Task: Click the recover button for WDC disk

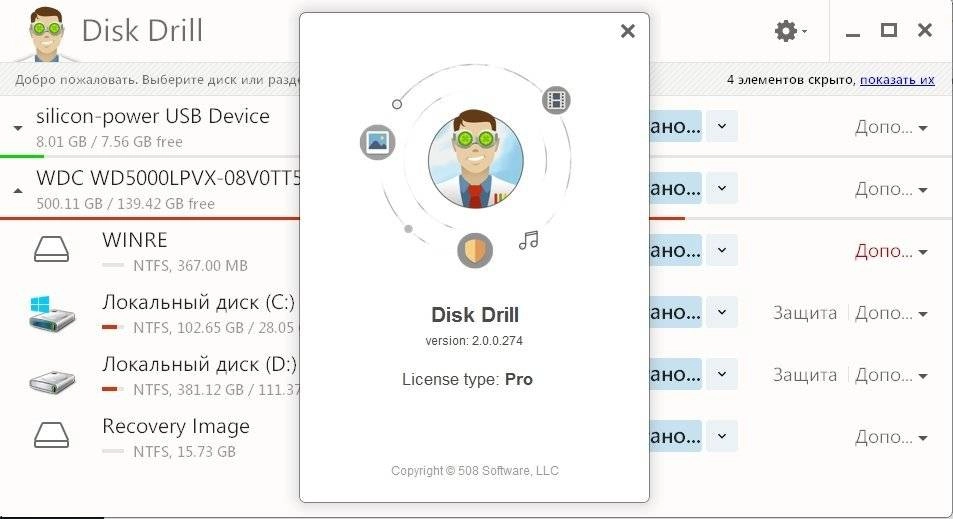Action: (676, 188)
